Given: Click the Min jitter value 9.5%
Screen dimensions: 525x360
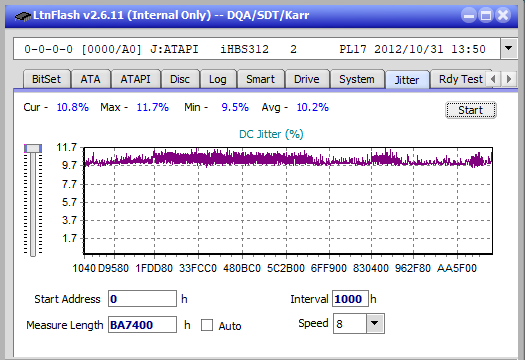Looking at the screenshot, I should pos(235,107).
